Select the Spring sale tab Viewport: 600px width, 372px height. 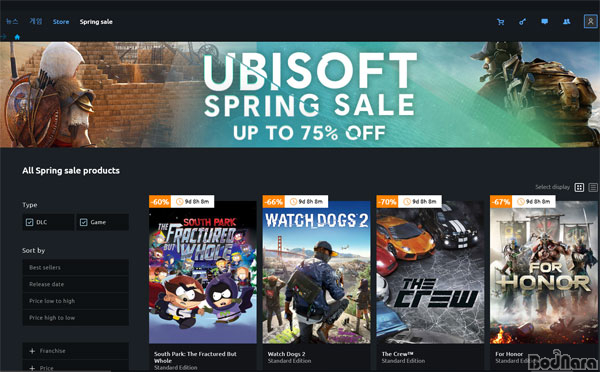click(96, 22)
